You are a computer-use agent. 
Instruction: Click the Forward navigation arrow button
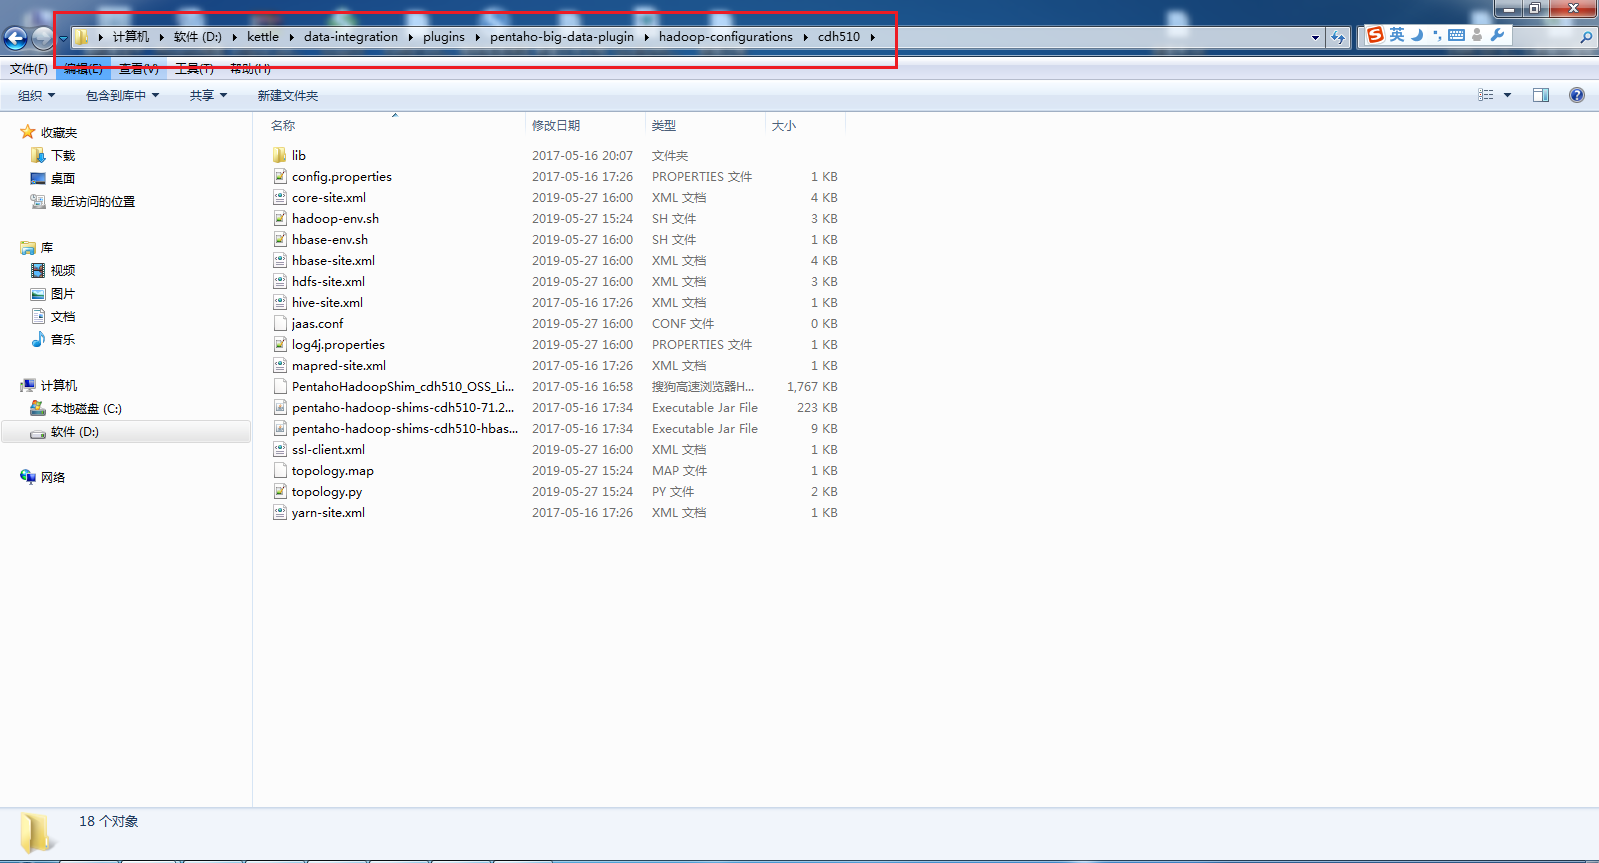[x=42, y=38]
